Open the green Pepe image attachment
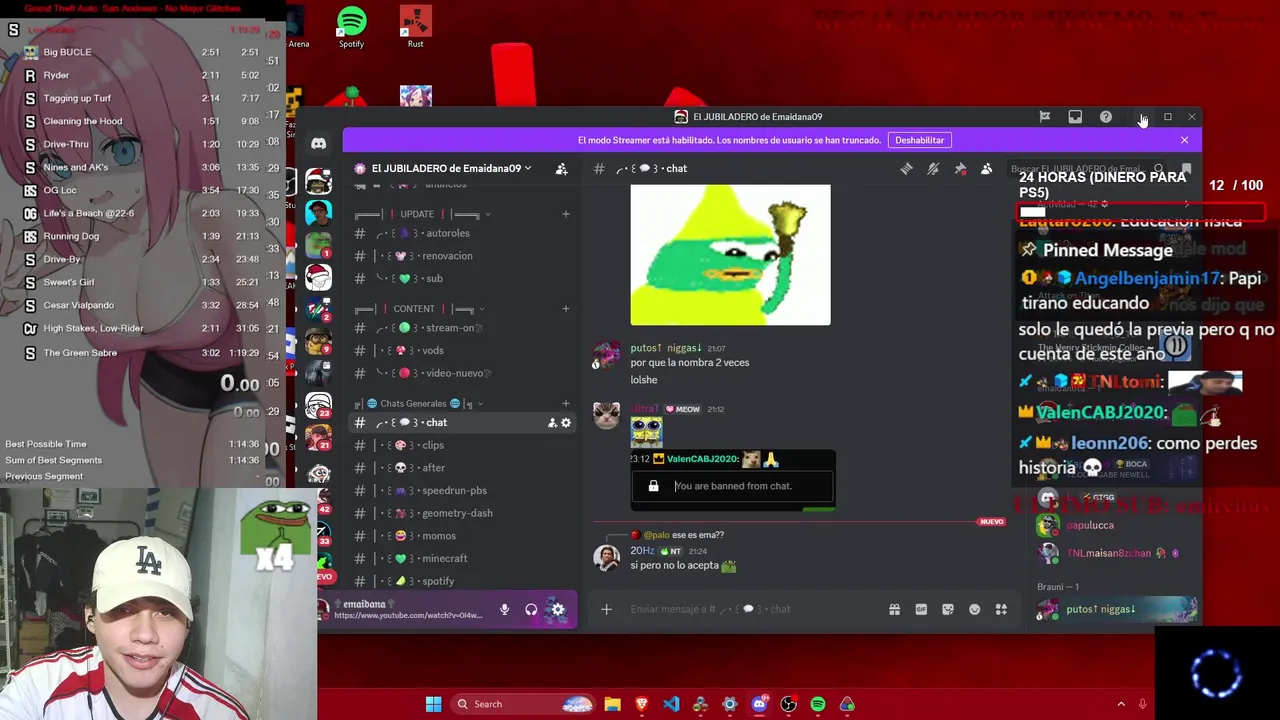Screen dimensions: 1280x720 tap(730, 255)
